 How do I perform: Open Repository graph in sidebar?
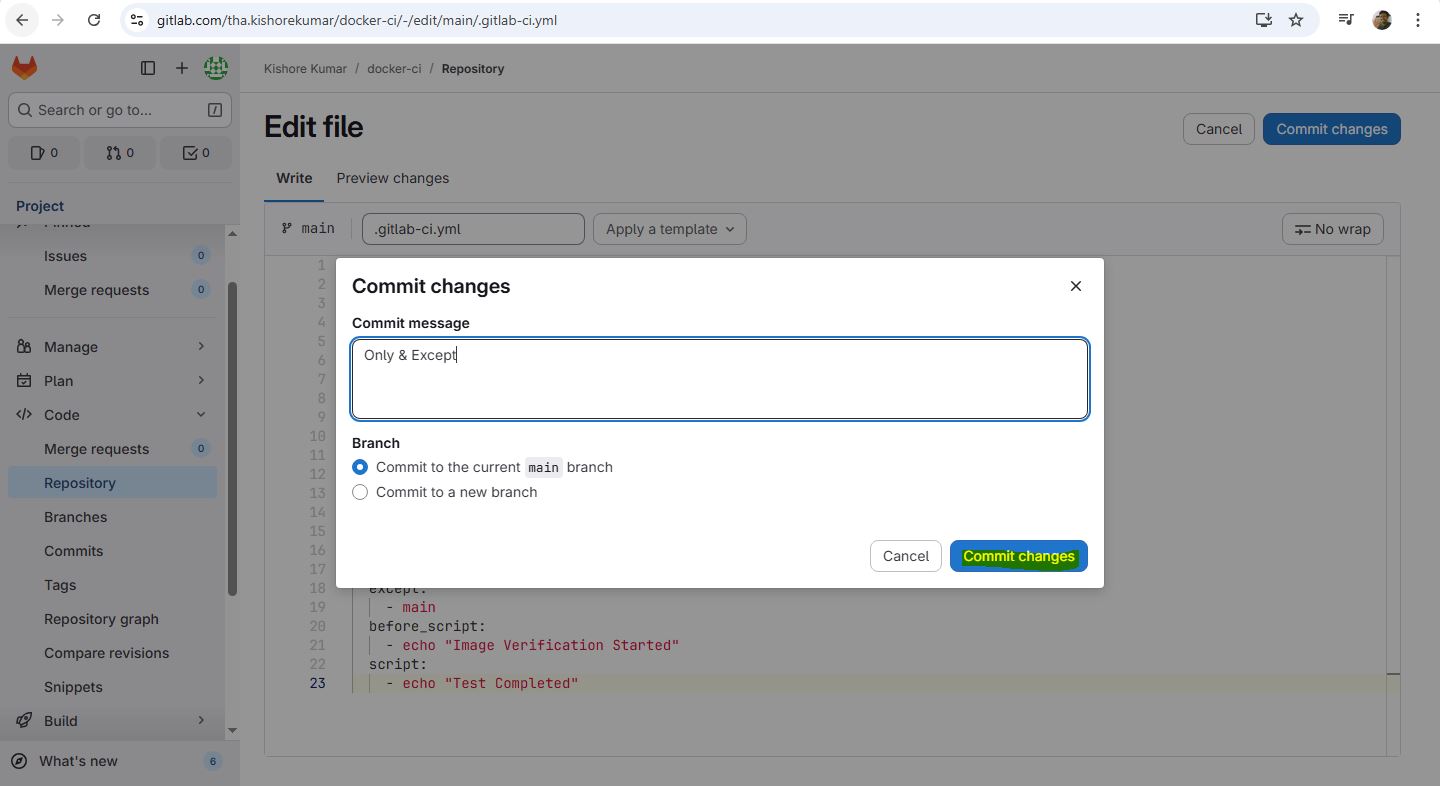pyautogui.click(x=101, y=619)
